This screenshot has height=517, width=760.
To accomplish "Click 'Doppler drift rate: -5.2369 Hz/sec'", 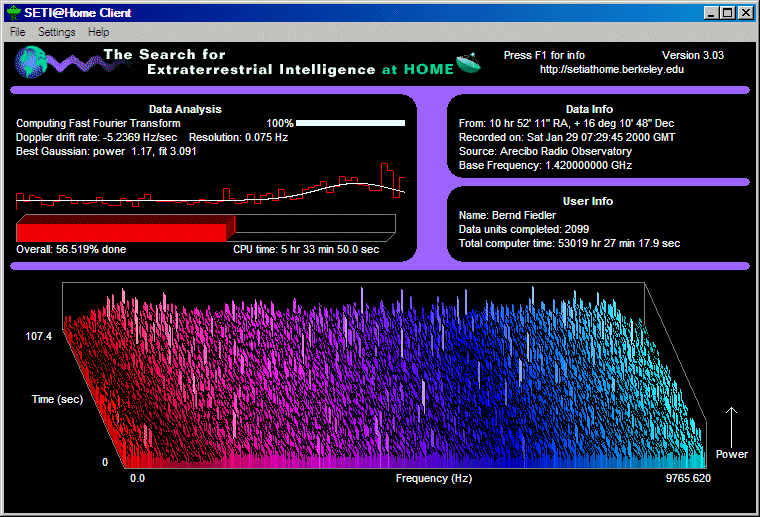I will tap(96, 137).
